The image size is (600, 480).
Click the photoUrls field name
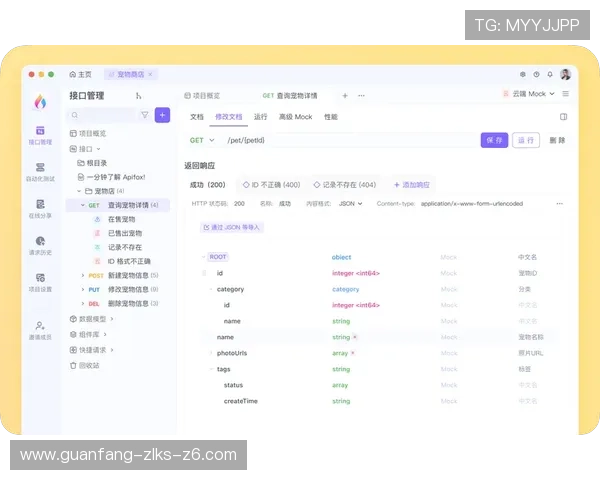(232, 353)
